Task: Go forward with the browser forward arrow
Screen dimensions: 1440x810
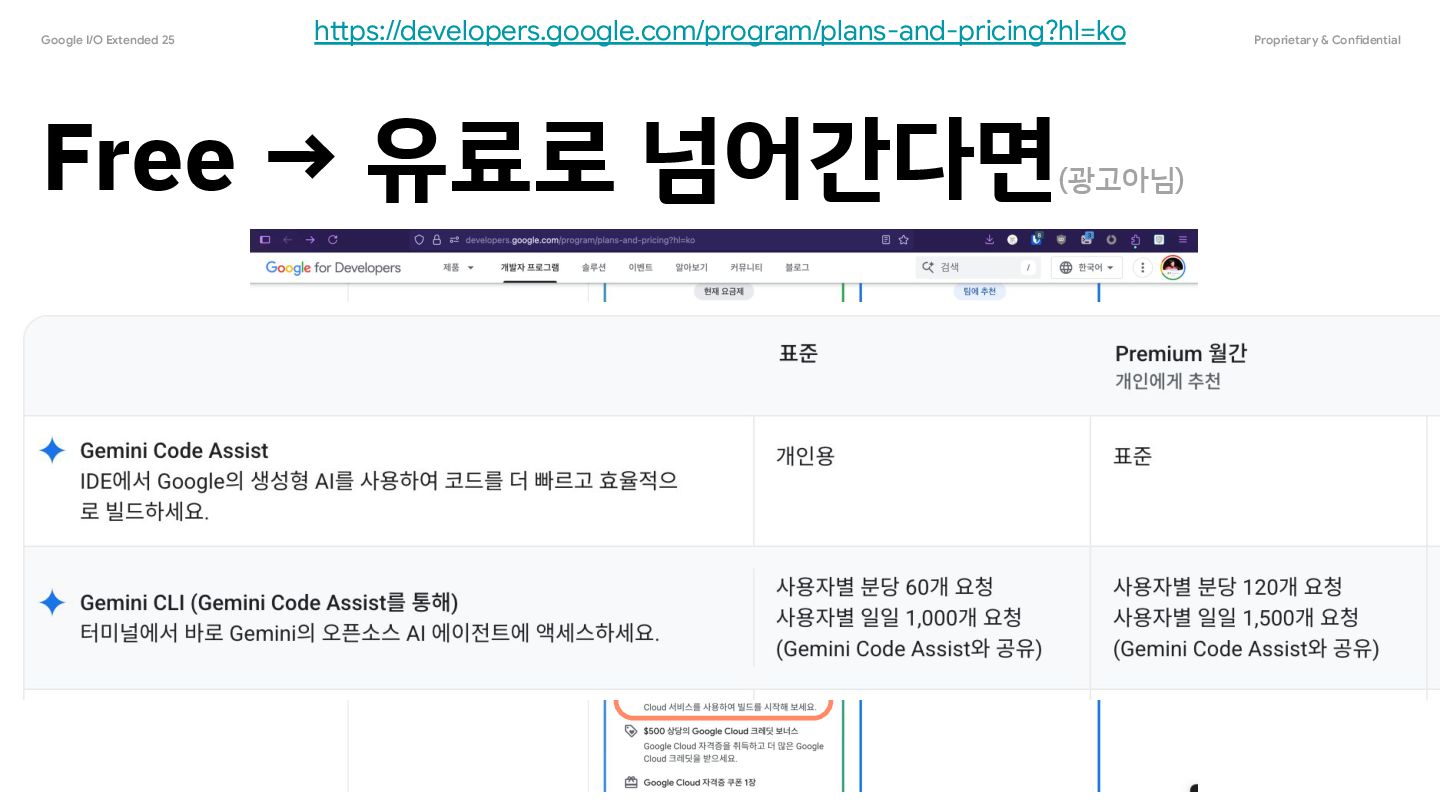Action: coord(310,240)
